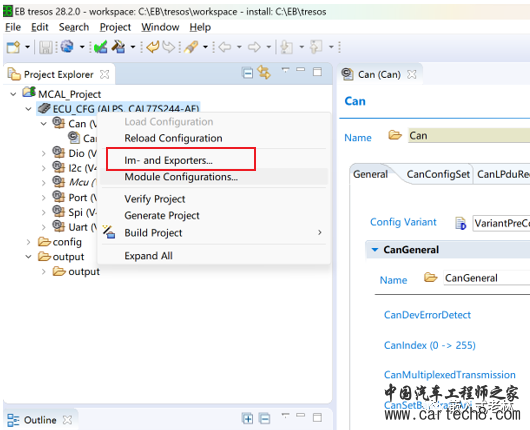Open dropdown arrow beside globe icon
Screen dimensions: 530x430
(x=82, y=47)
